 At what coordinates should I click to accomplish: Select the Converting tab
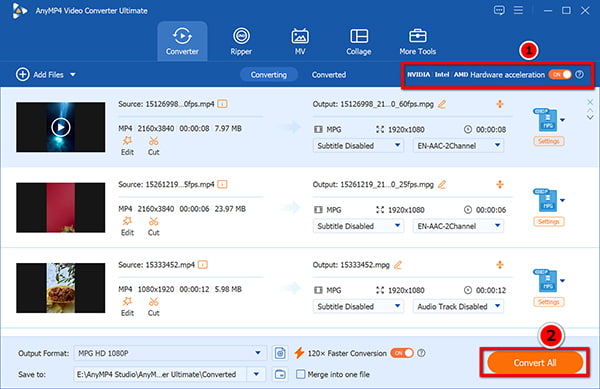click(269, 75)
